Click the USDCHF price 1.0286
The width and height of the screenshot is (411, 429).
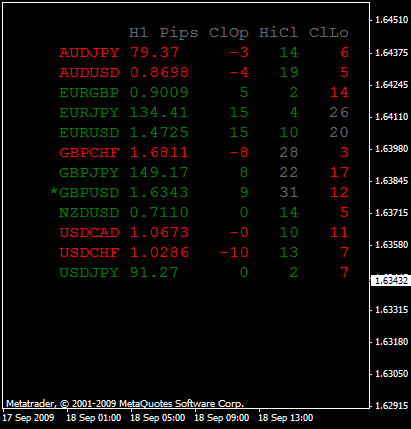pos(159,253)
